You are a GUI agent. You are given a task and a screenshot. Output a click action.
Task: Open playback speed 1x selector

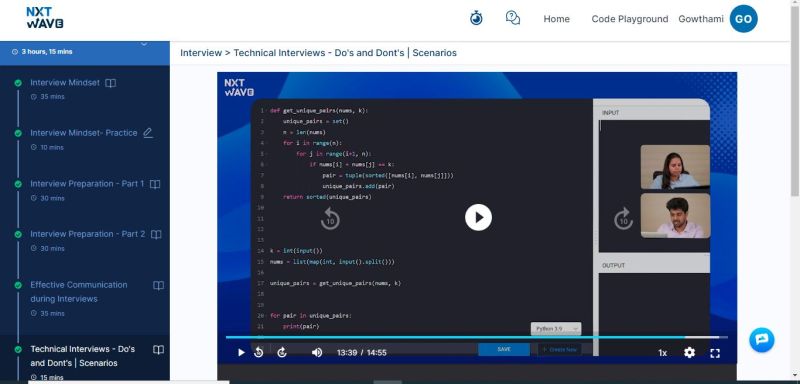[662, 353]
